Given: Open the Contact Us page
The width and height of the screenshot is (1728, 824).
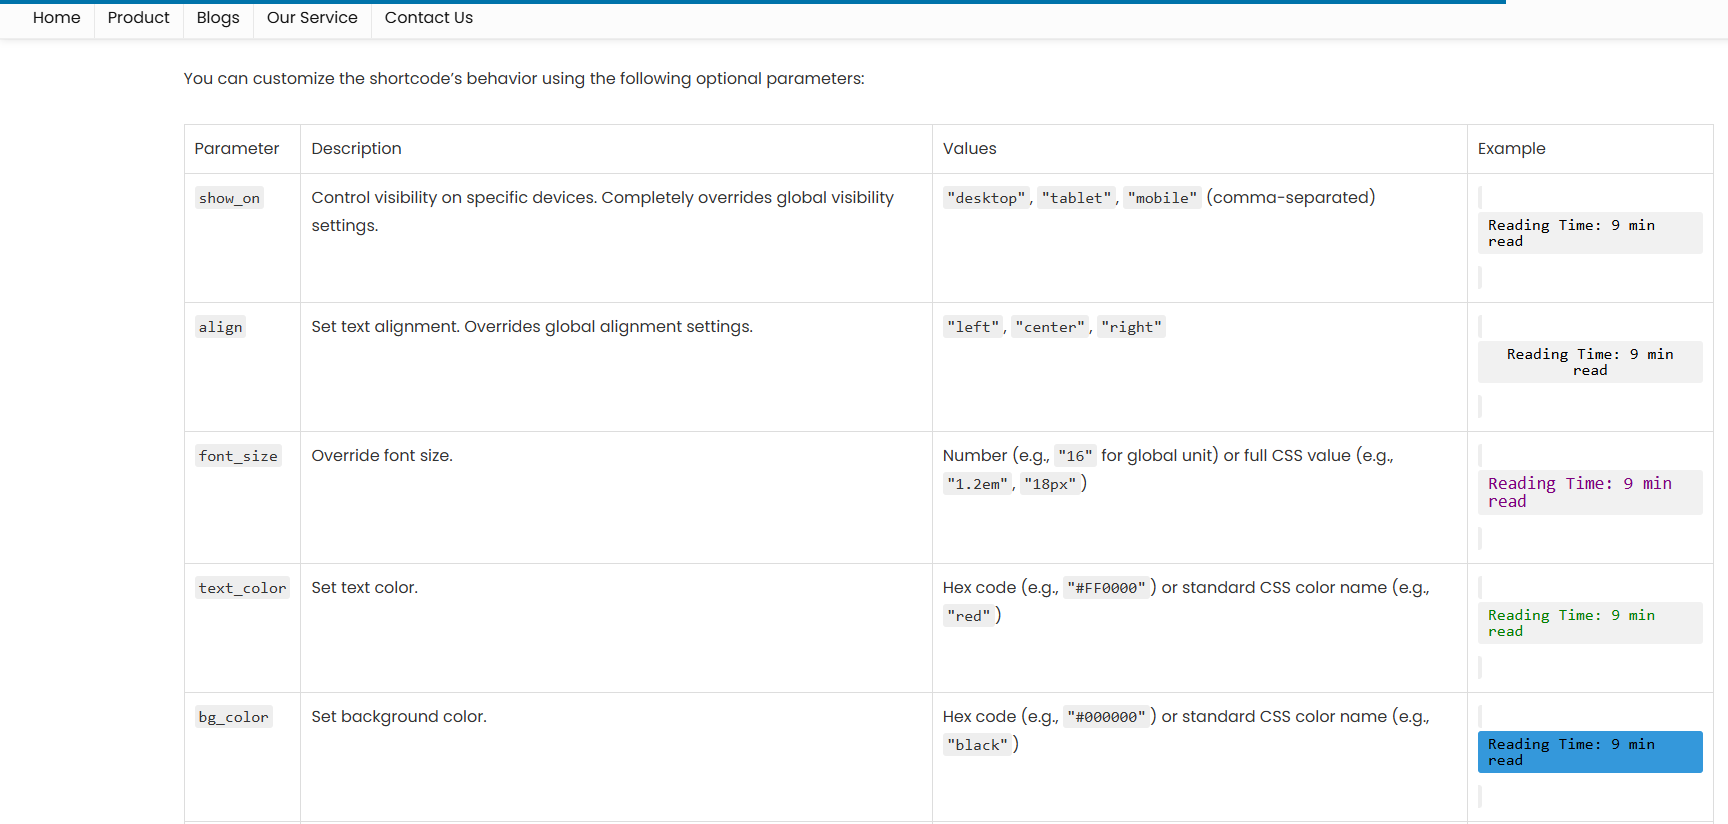Looking at the screenshot, I should pyautogui.click(x=429, y=18).
